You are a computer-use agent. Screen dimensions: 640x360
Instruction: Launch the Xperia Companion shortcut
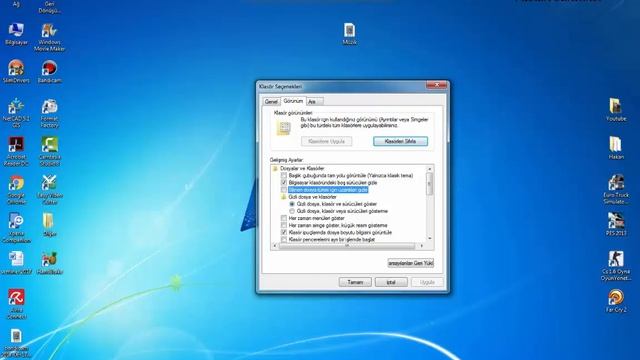tap(16, 228)
